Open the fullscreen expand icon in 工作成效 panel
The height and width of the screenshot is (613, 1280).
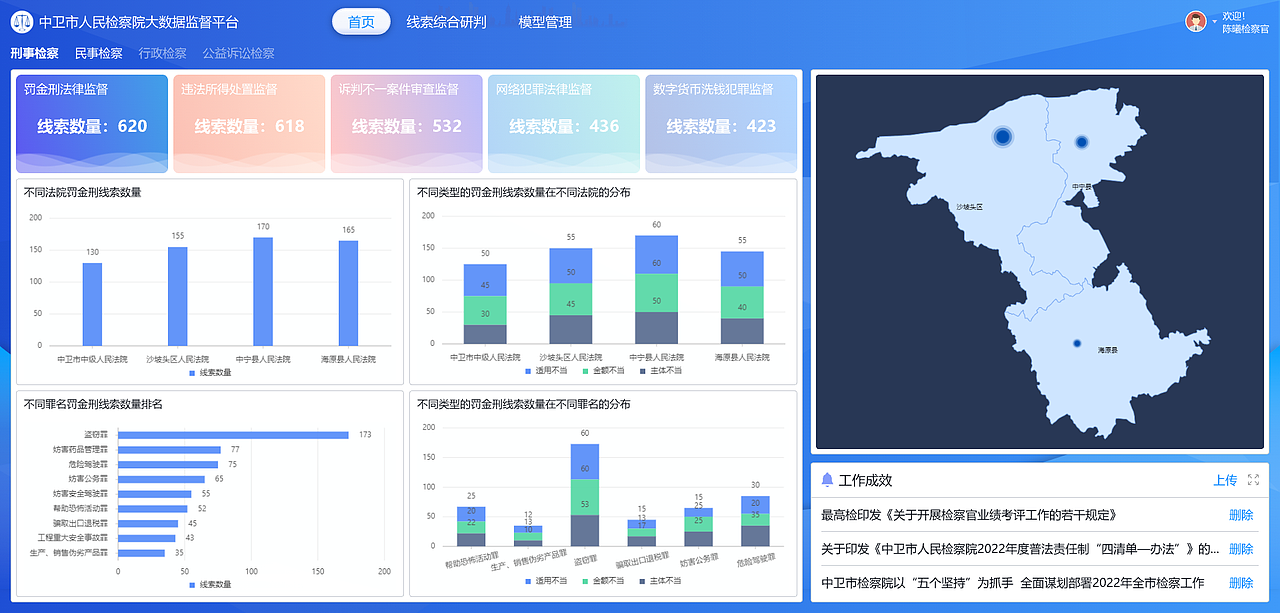[1253, 478]
